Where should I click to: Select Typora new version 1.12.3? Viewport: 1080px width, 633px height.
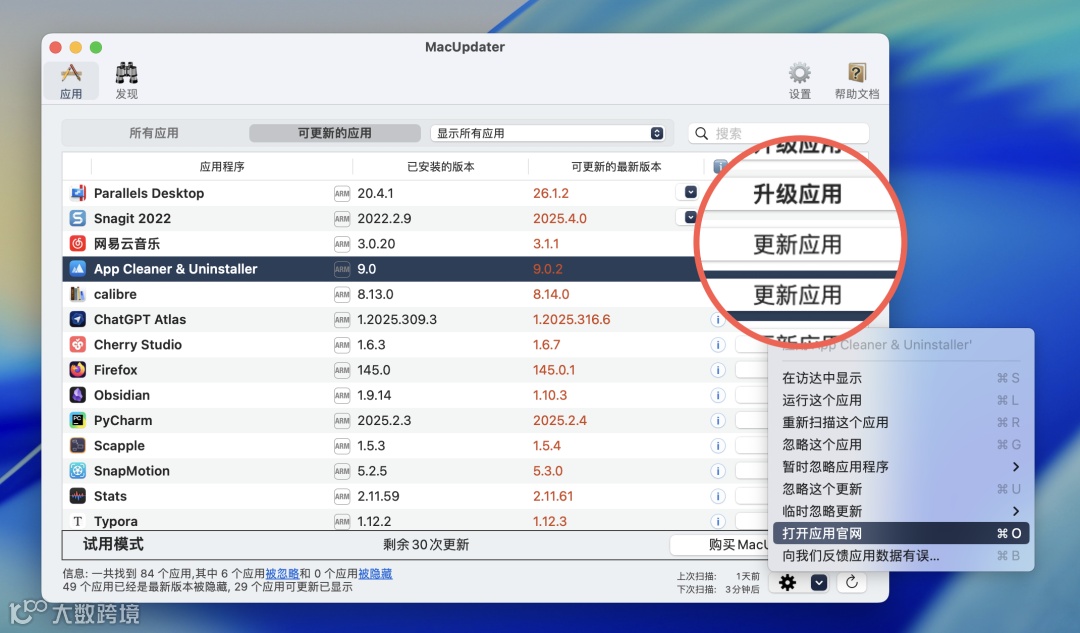point(550,521)
